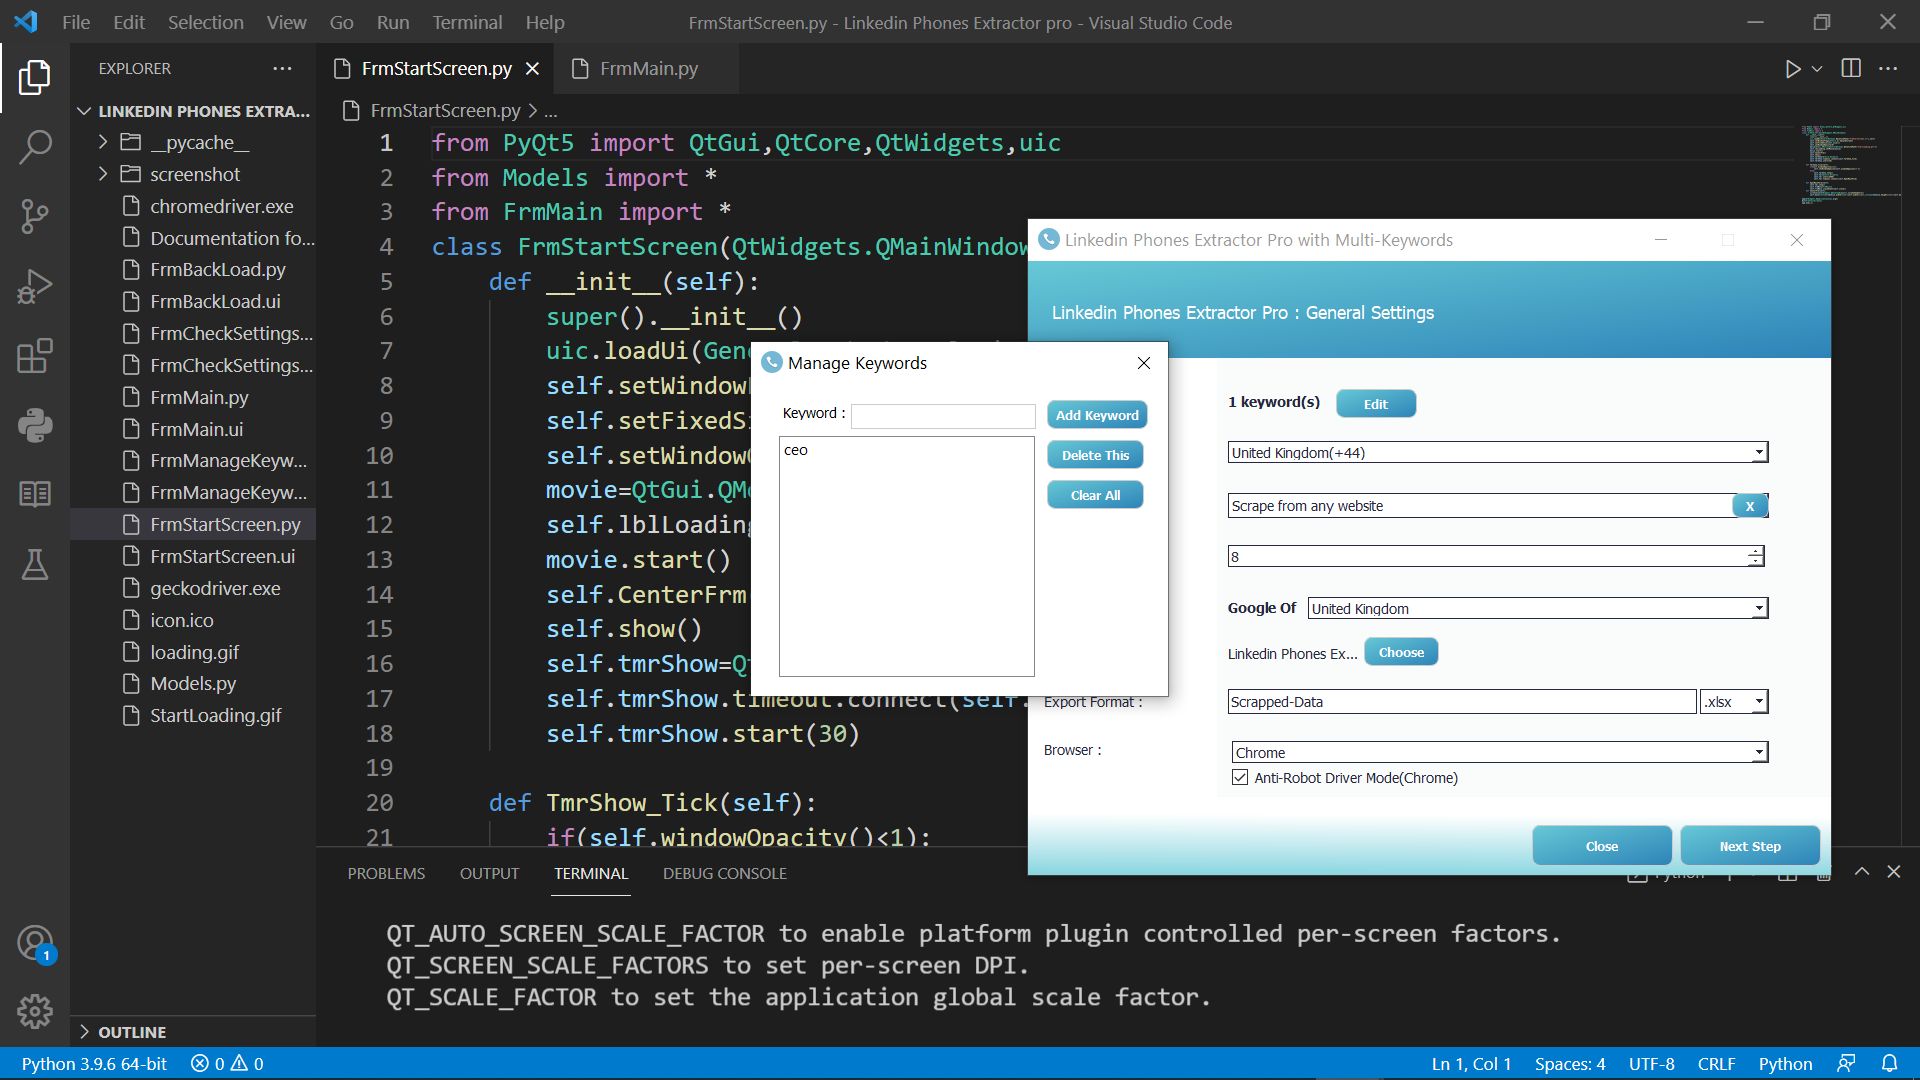
Task: Open the Source Control view
Action: click(x=35, y=216)
